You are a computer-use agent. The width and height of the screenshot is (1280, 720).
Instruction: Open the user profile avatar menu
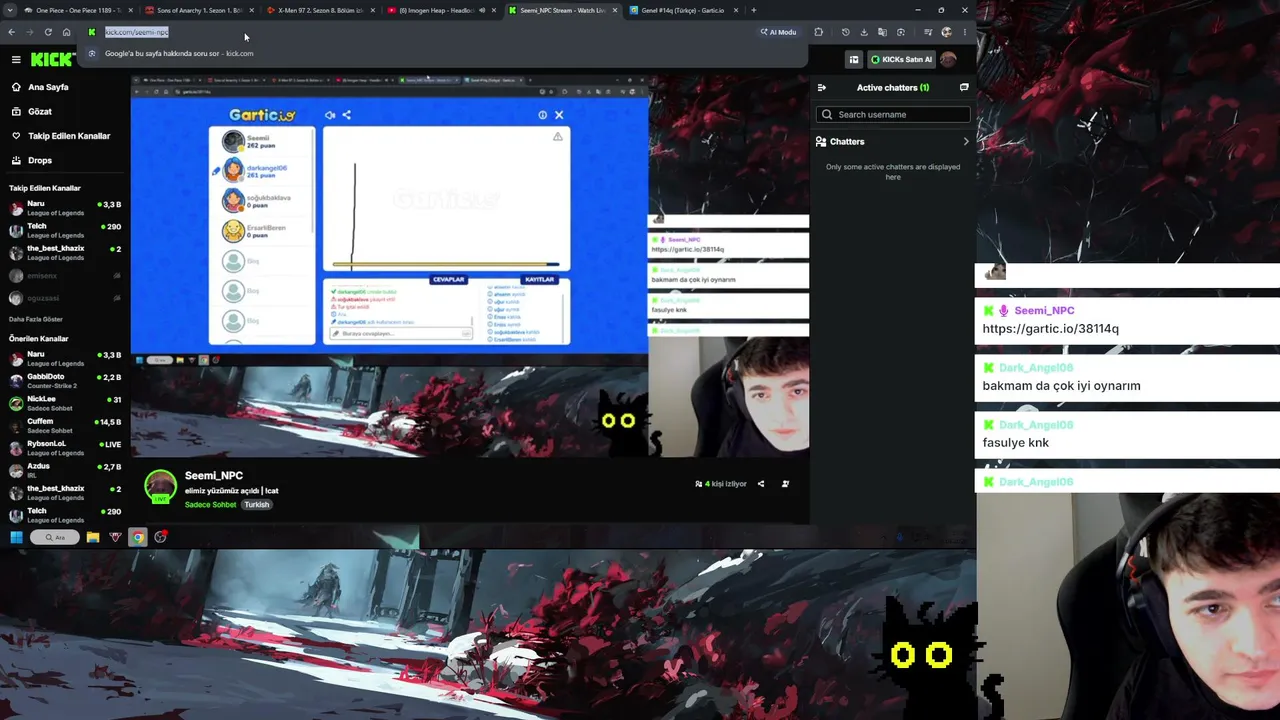[x=948, y=59]
